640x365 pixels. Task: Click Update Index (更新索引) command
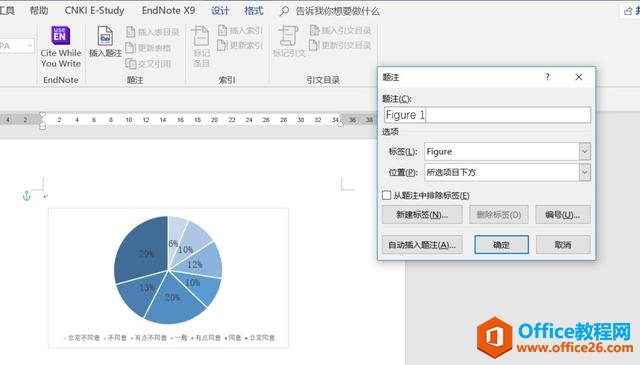point(240,45)
